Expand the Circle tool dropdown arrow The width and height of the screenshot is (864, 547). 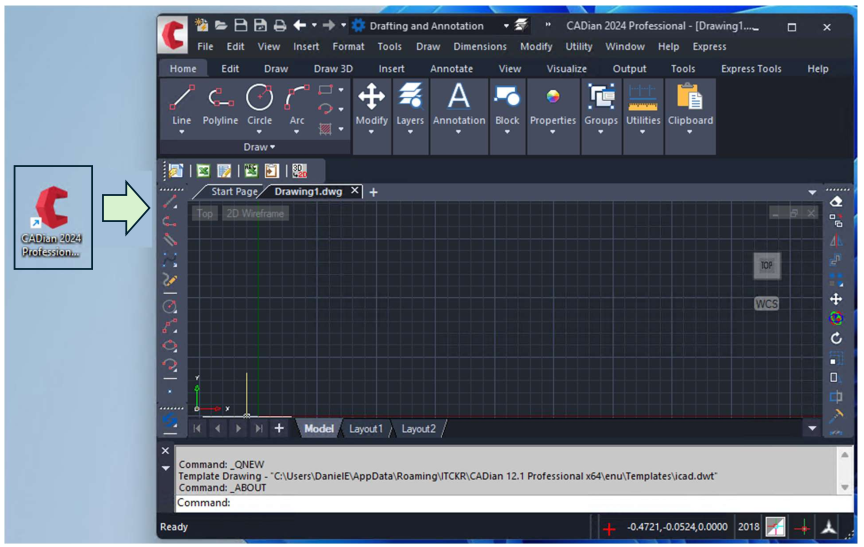click(260, 132)
